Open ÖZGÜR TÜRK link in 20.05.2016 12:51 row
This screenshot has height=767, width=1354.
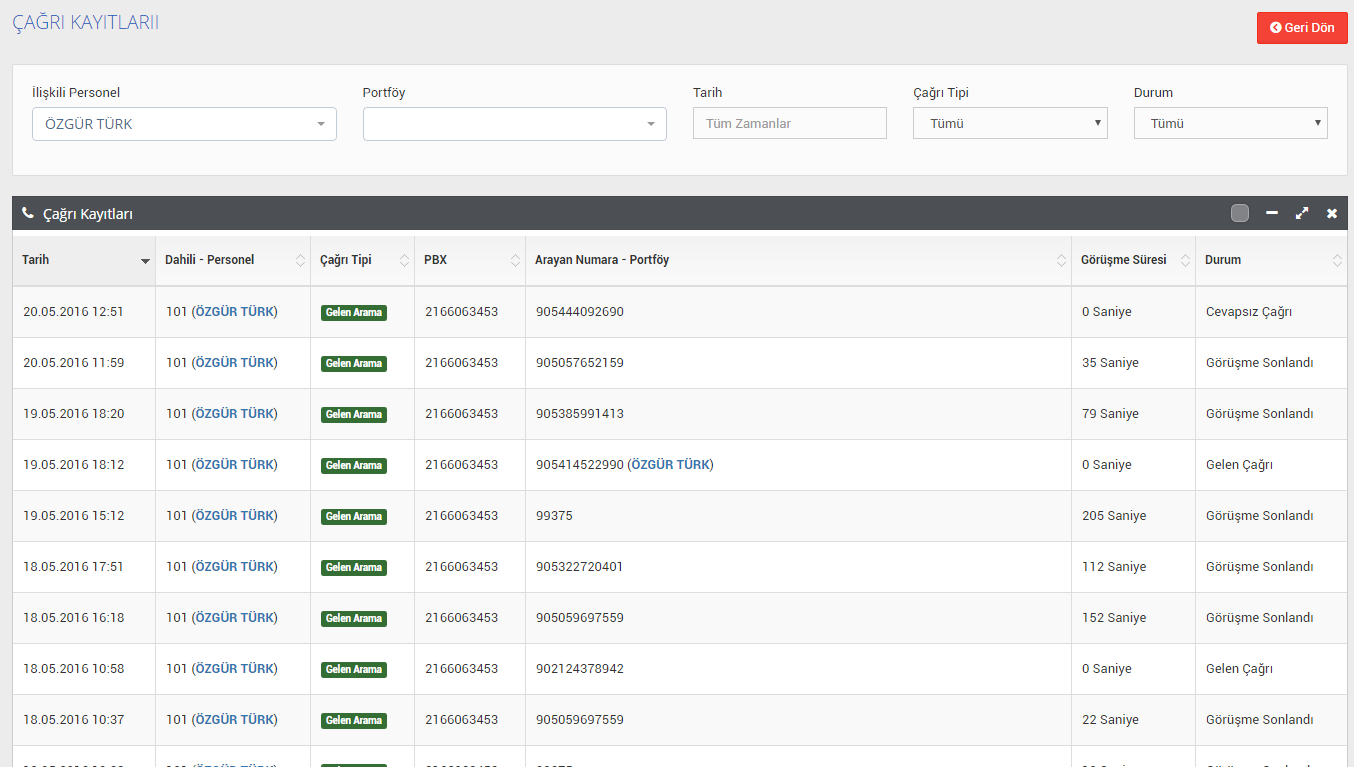pos(235,312)
